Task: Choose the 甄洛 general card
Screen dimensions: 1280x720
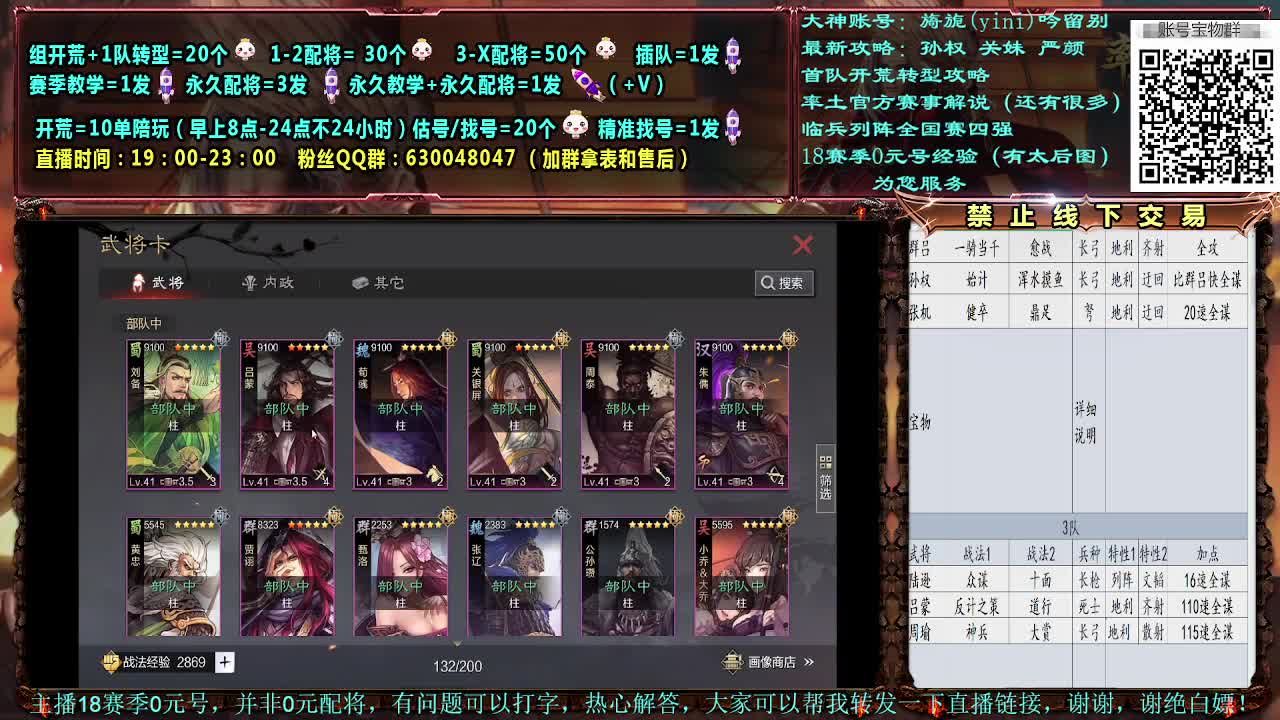Action: [400, 576]
